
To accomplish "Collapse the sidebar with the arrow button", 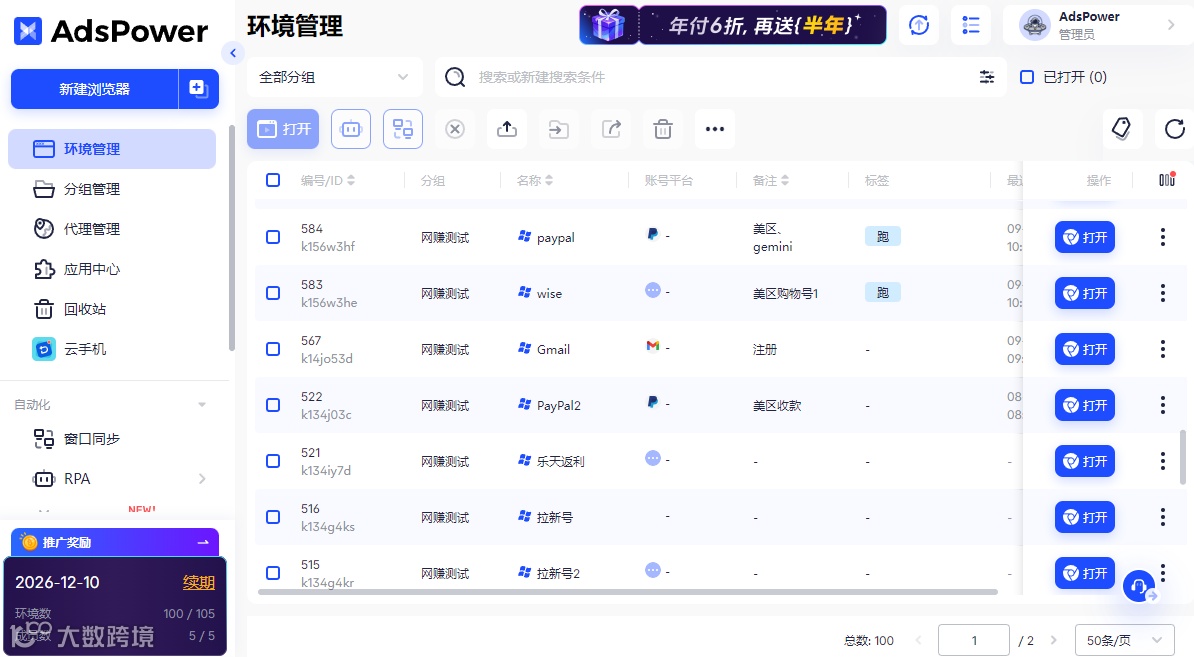I will pos(233,53).
